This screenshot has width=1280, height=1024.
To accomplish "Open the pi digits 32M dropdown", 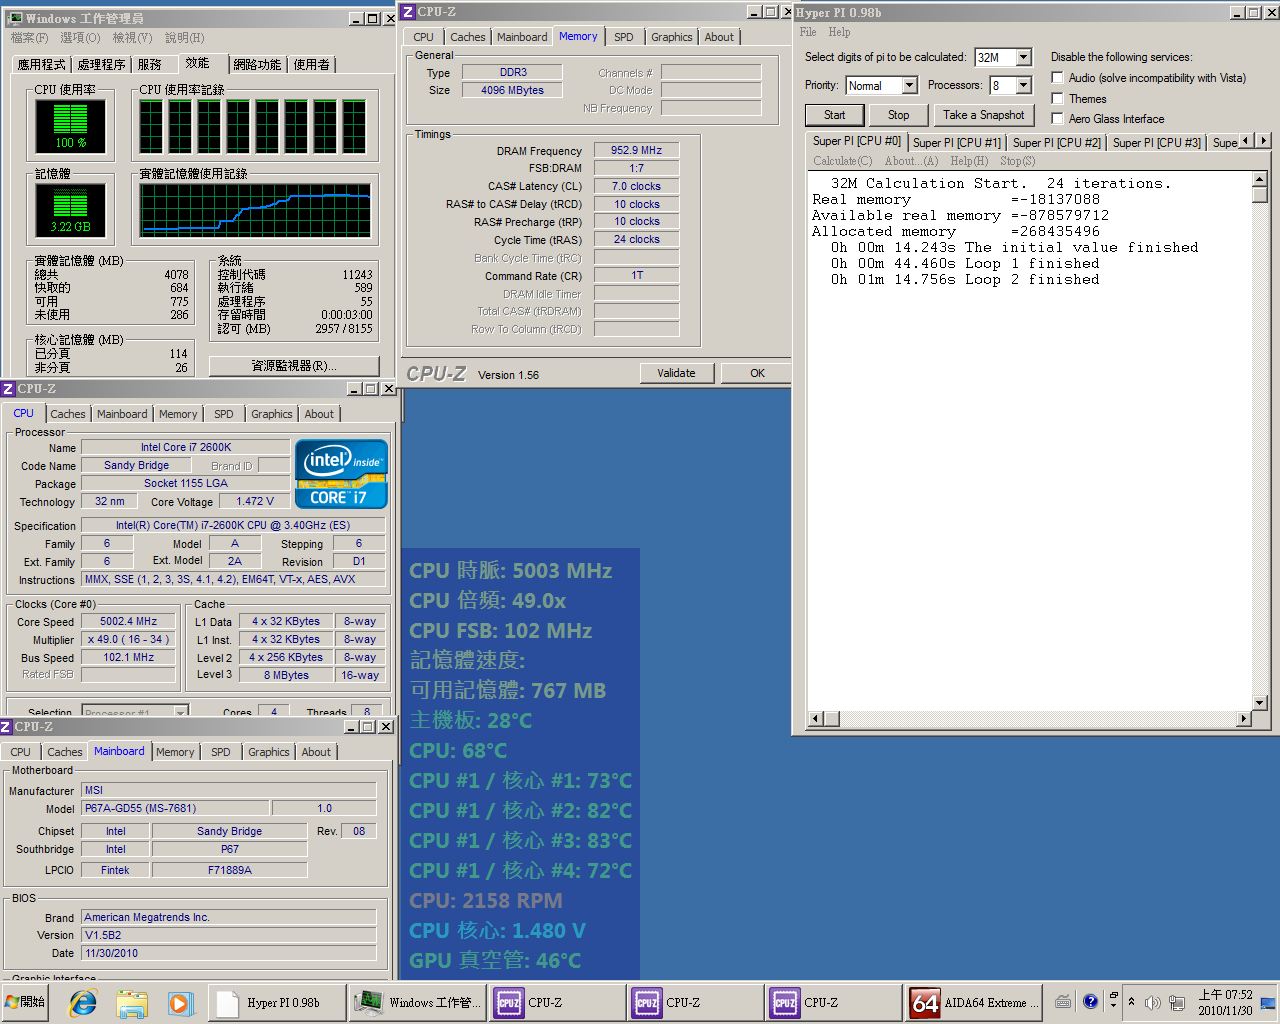I will [x=1023, y=57].
